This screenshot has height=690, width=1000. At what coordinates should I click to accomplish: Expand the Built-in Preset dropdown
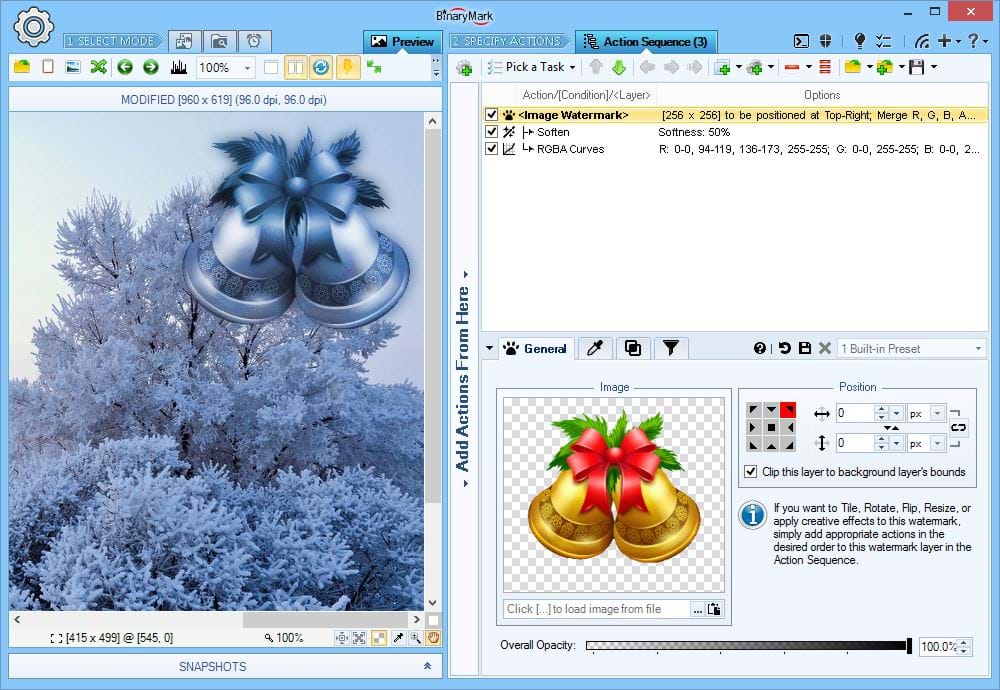[978, 348]
